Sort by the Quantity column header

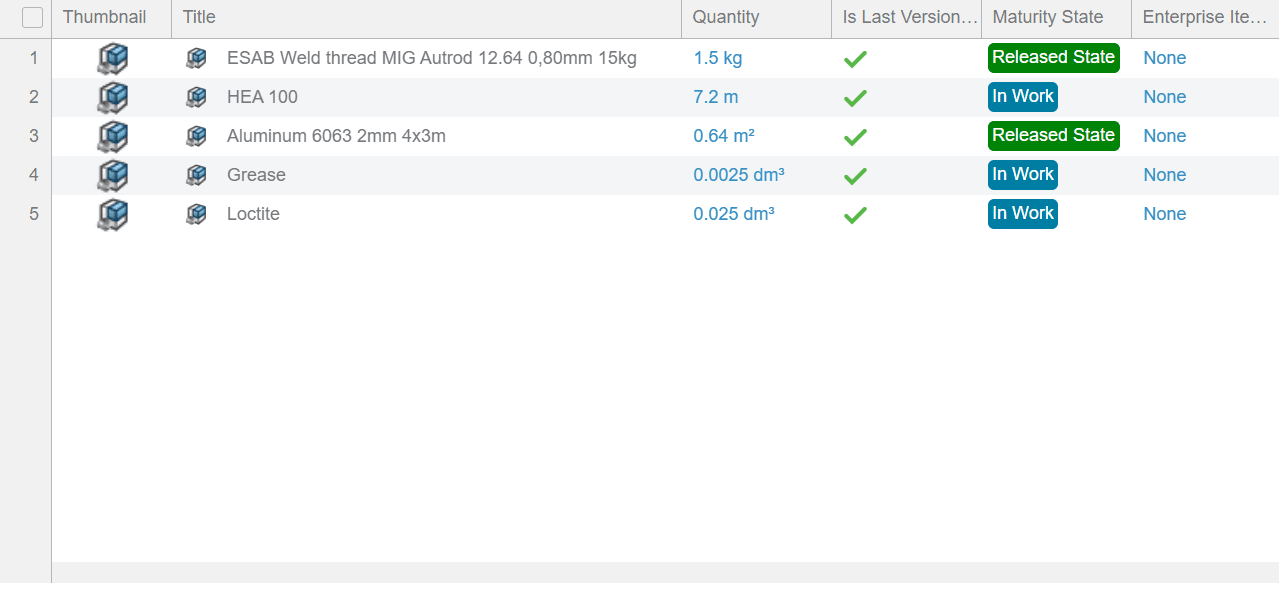pos(725,17)
